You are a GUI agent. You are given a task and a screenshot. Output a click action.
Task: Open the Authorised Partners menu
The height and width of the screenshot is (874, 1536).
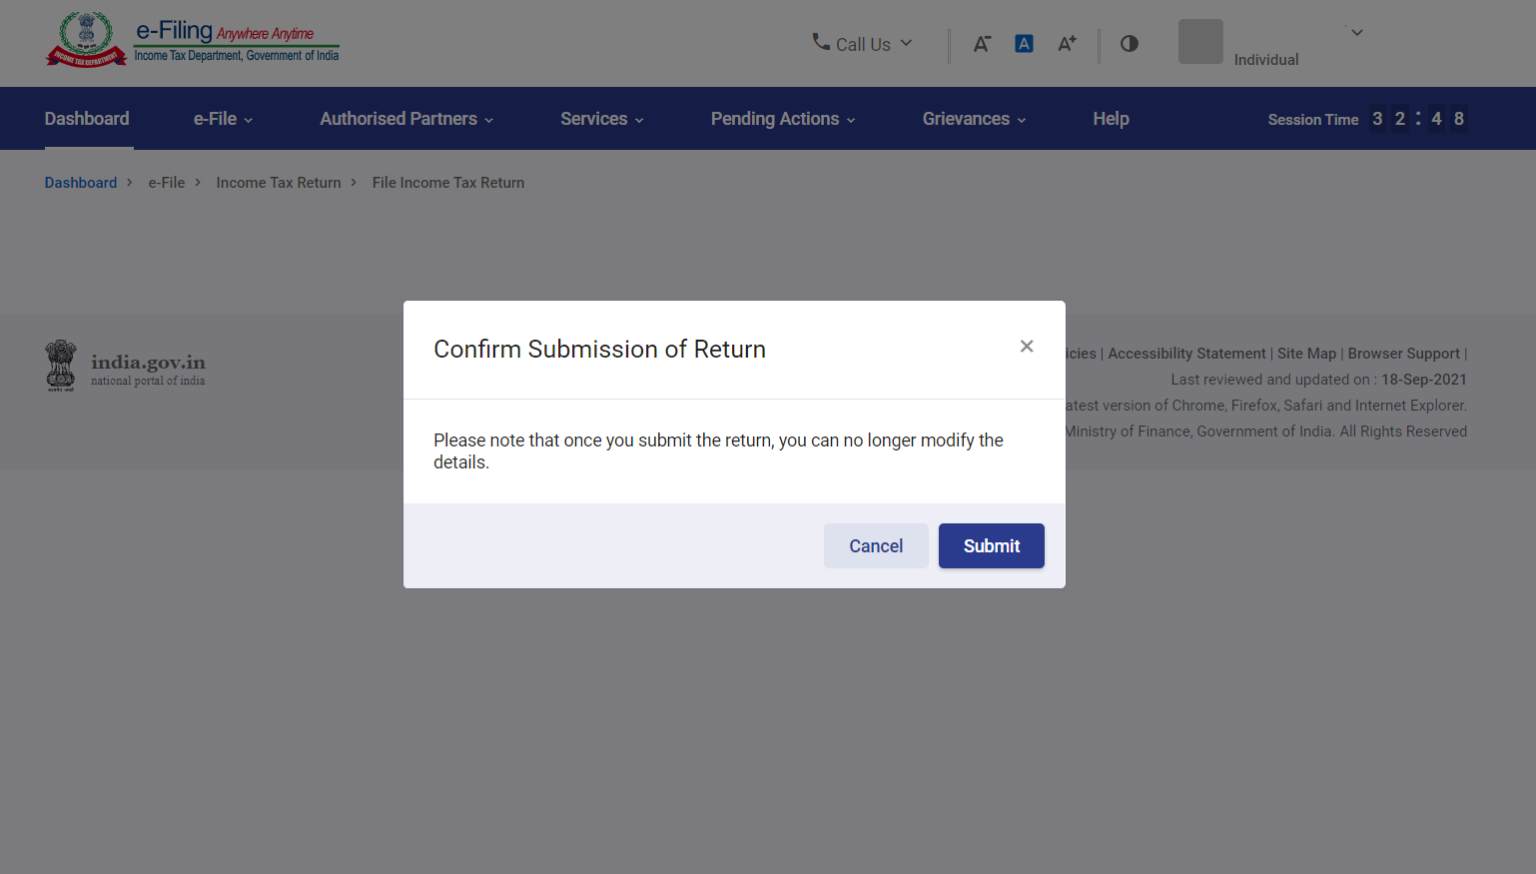click(x=406, y=119)
